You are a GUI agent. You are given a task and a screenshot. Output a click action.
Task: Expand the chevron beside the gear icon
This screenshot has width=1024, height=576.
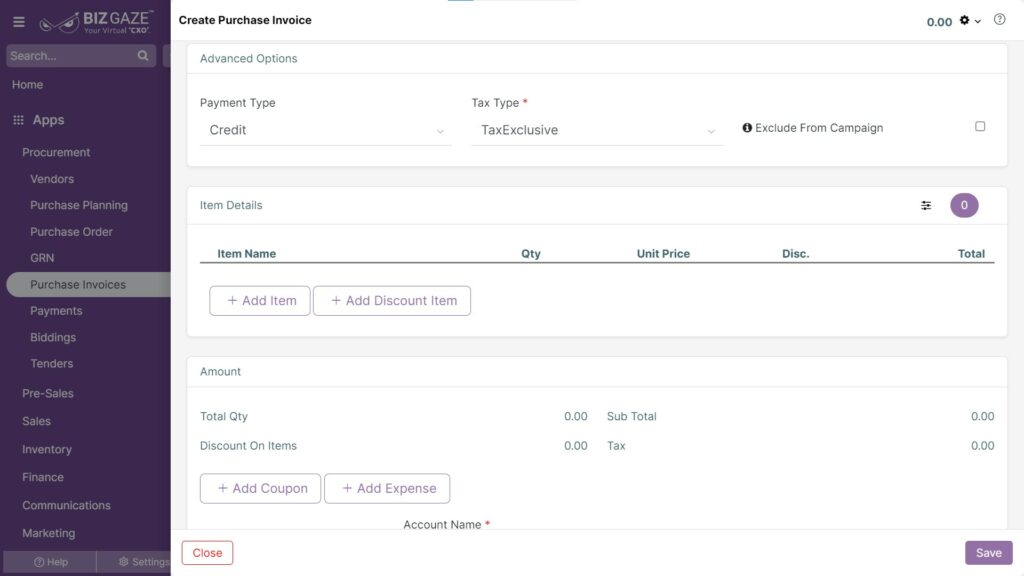978,22
